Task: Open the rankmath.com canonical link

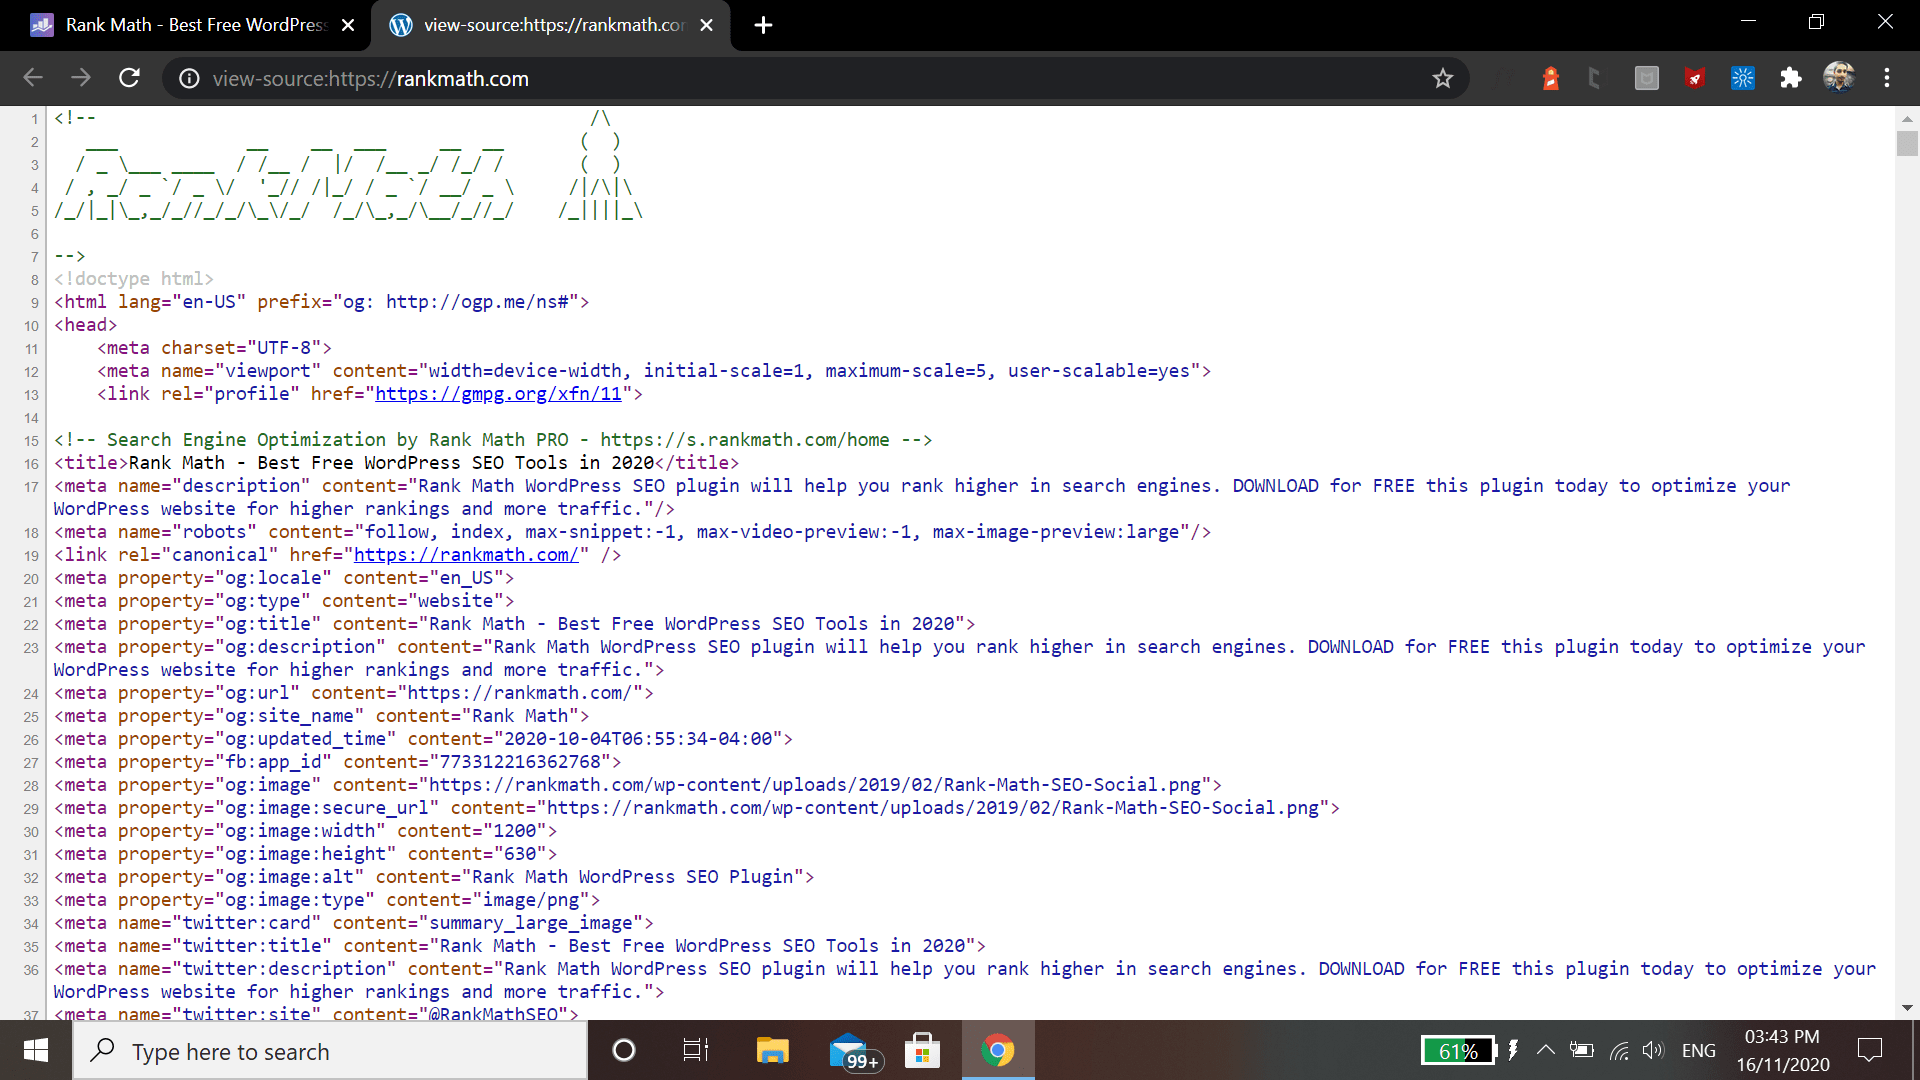Action: (x=466, y=555)
